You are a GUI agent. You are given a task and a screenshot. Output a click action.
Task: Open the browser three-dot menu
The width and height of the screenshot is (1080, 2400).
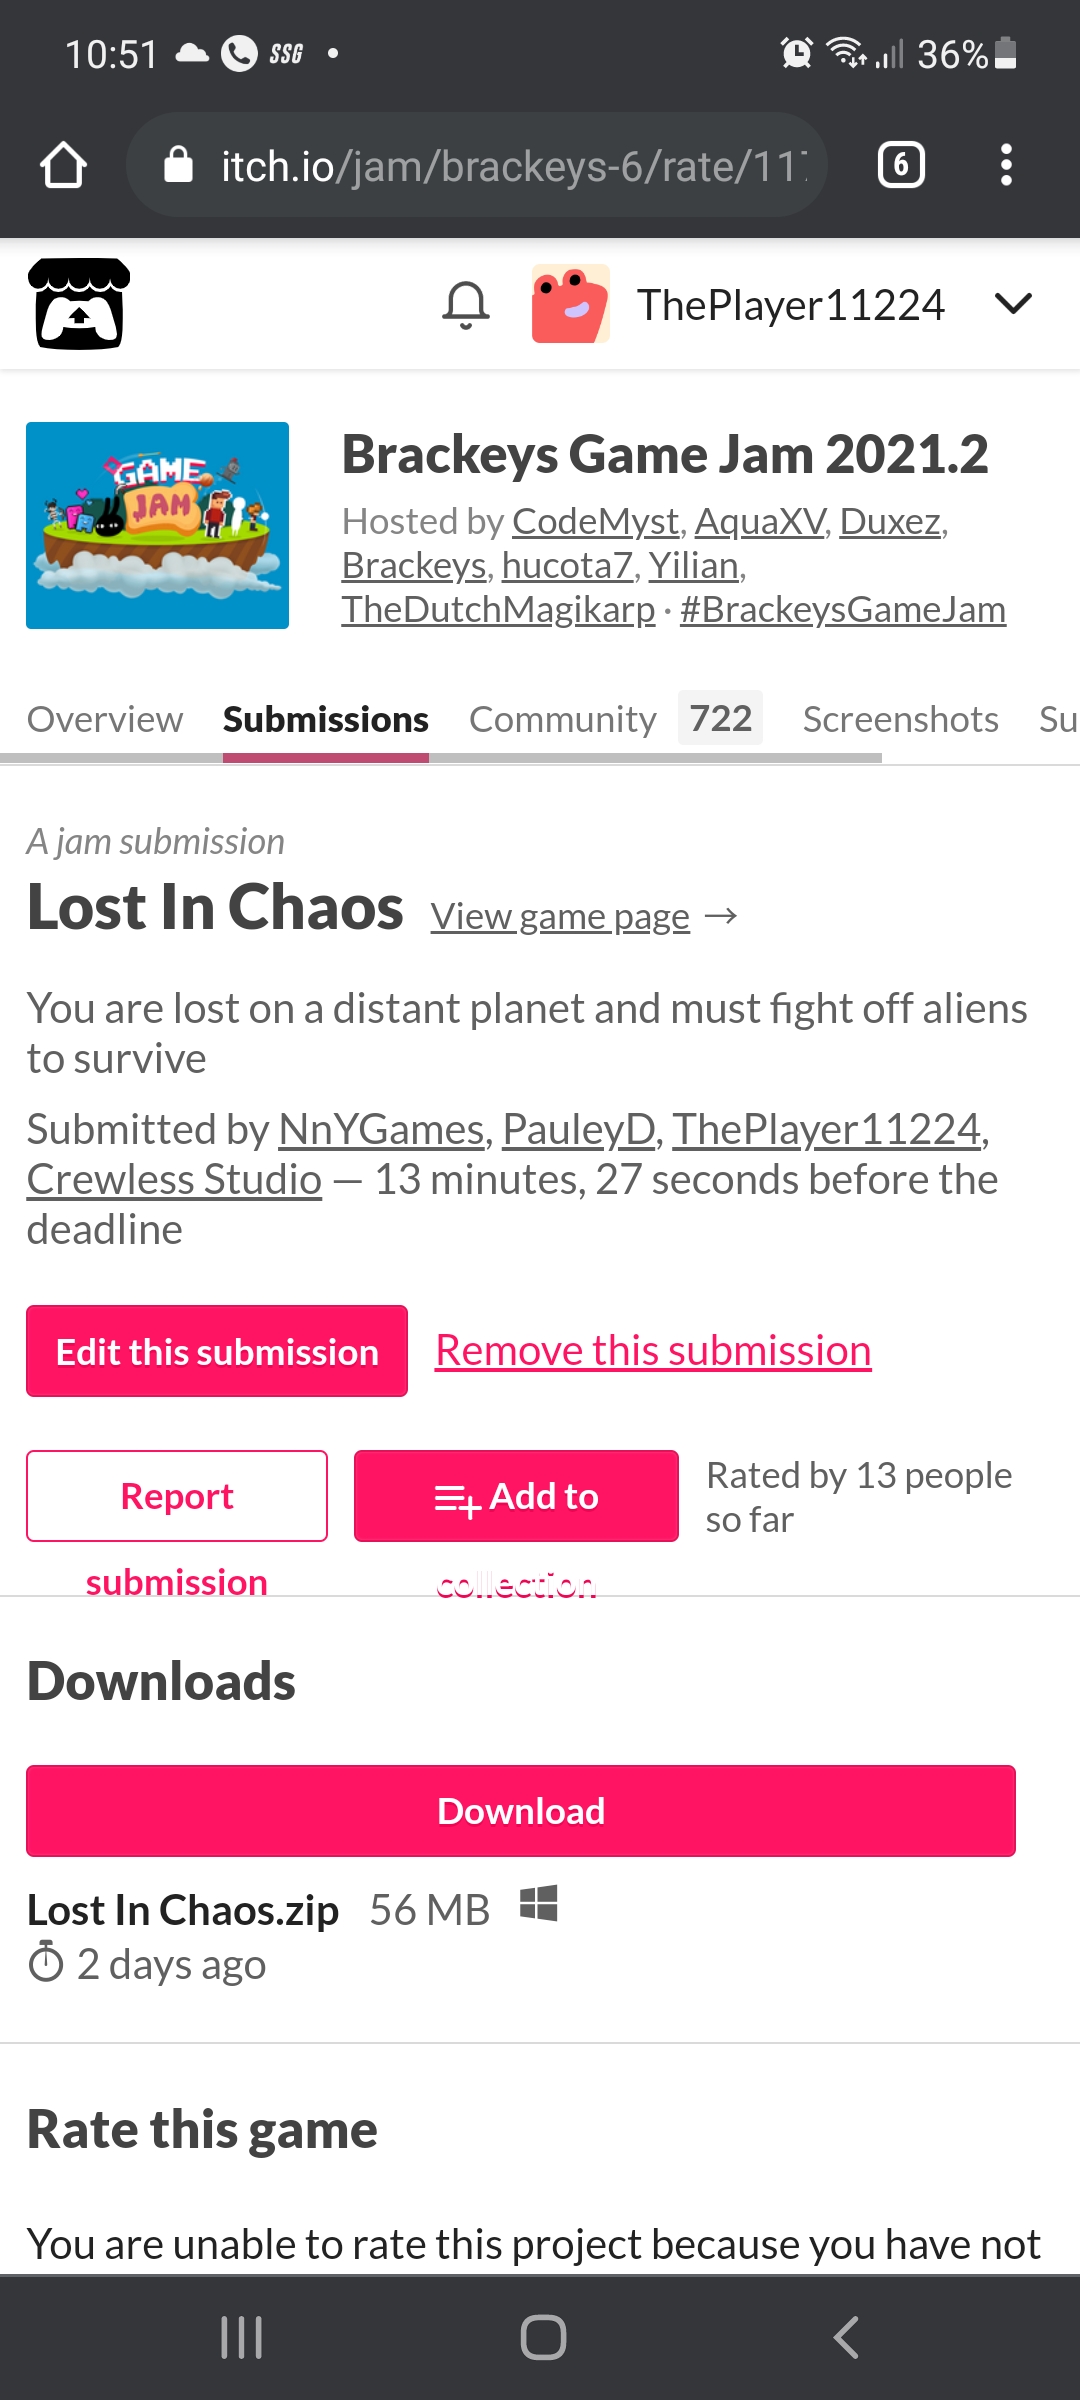tap(1006, 165)
